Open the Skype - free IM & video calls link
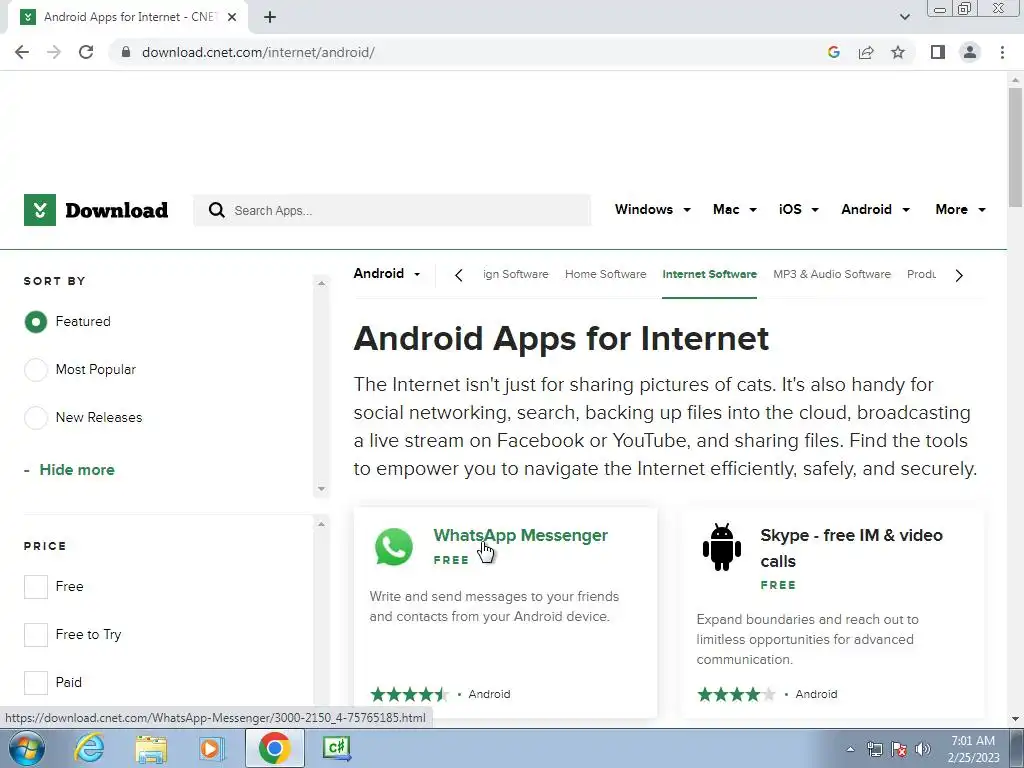Screen dimensions: 1024x768 (852, 548)
